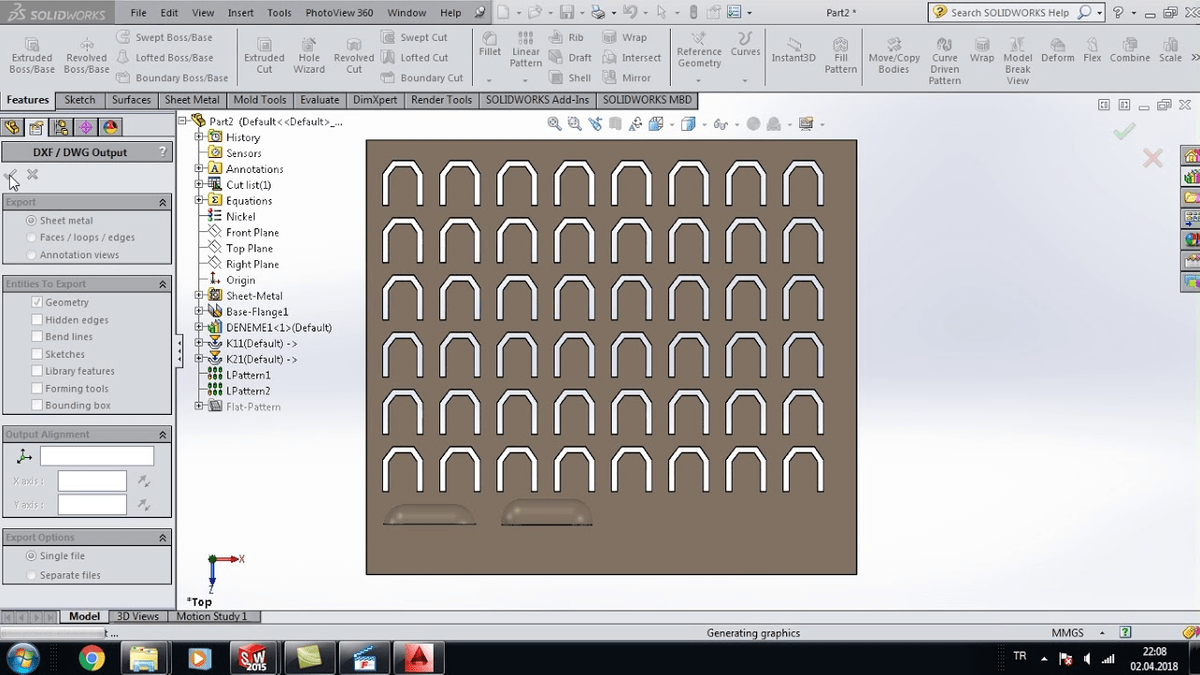Select the Reference Geometry tool
This screenshot has width=1200, height=675.
(x=698, y=52)
